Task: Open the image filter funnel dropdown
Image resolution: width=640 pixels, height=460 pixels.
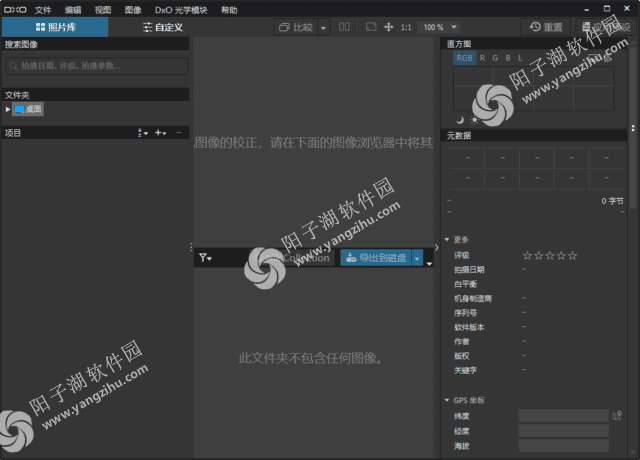Action: [x=205, y=258]
